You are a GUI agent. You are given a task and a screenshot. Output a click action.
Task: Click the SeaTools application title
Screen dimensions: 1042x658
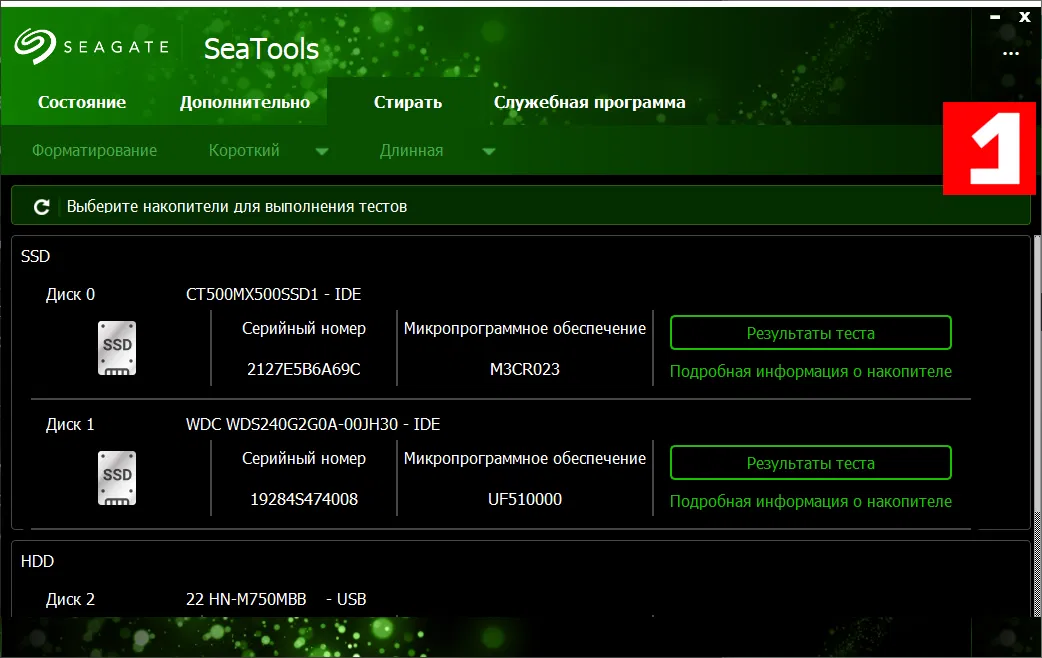(x=261, y=49)
